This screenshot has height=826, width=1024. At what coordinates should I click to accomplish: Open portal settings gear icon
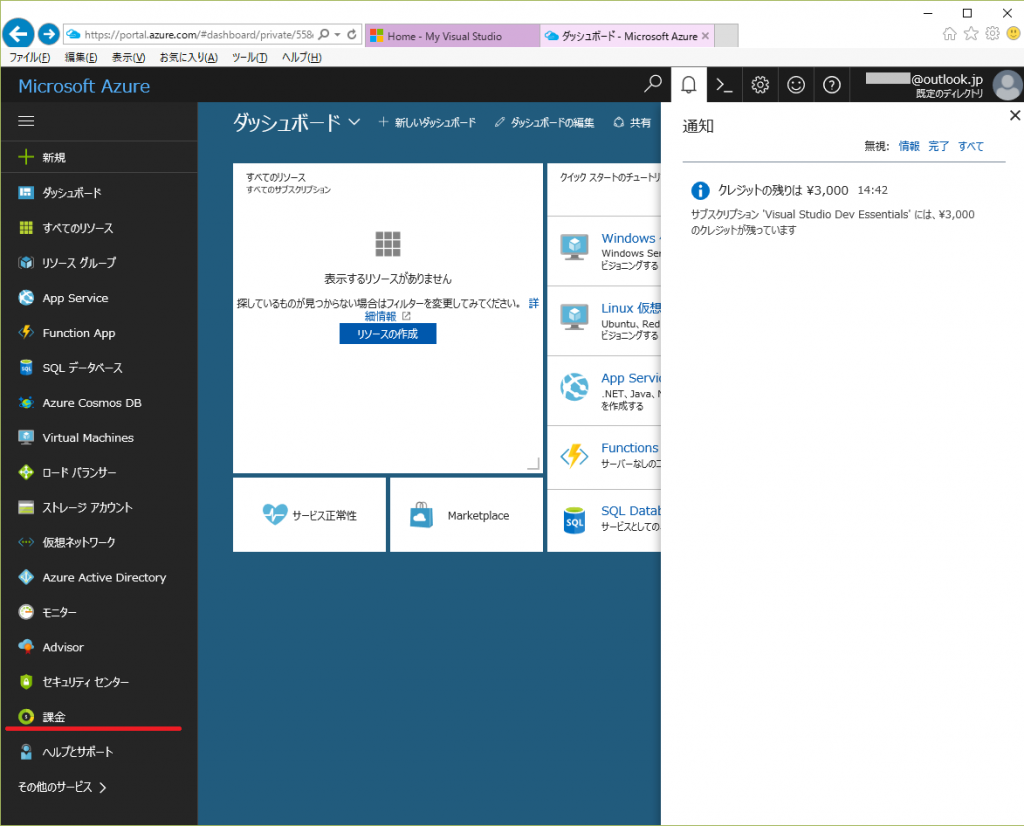coord(760,84)
